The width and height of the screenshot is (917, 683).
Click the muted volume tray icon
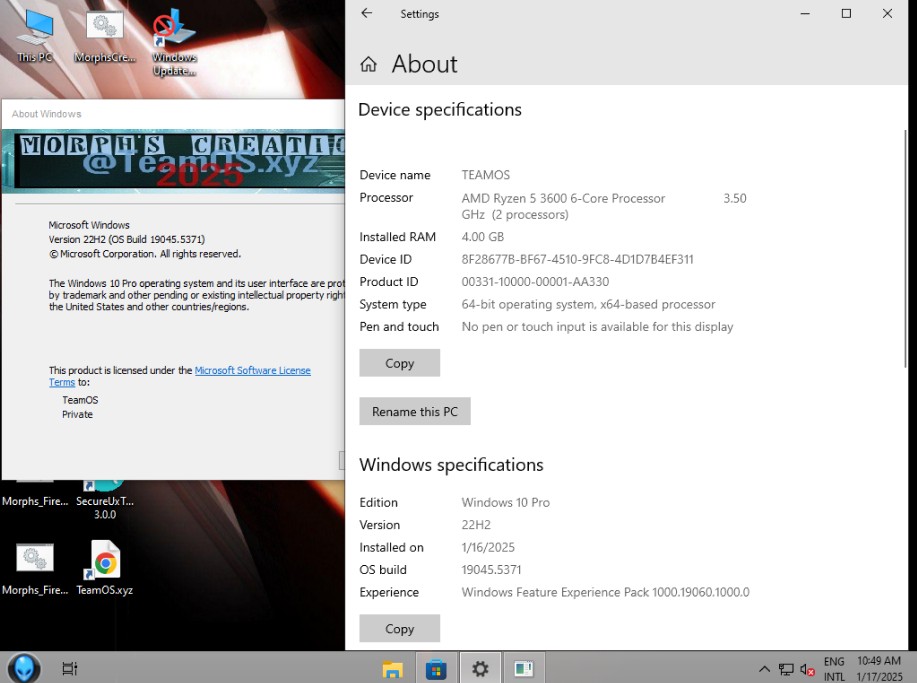(x=807, y=669)
